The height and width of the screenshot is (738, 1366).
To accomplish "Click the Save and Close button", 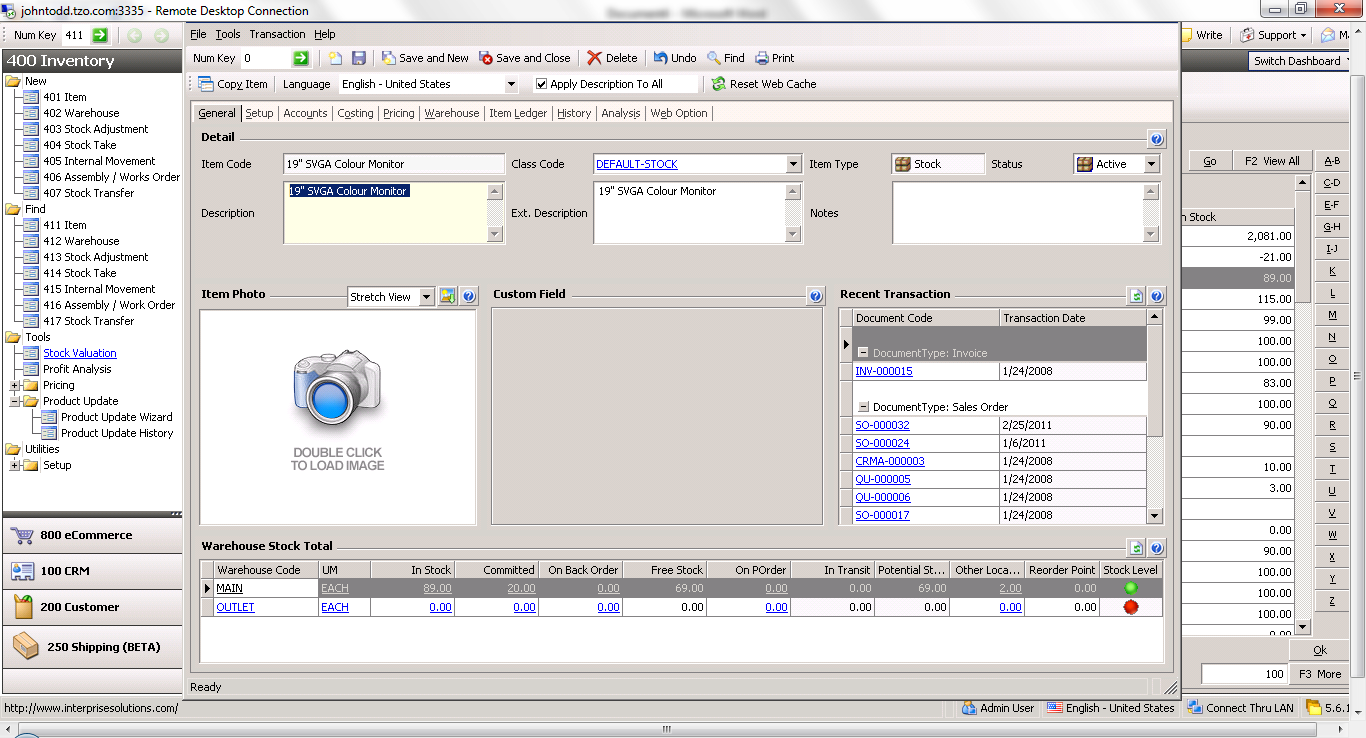I will coord(525,59).
